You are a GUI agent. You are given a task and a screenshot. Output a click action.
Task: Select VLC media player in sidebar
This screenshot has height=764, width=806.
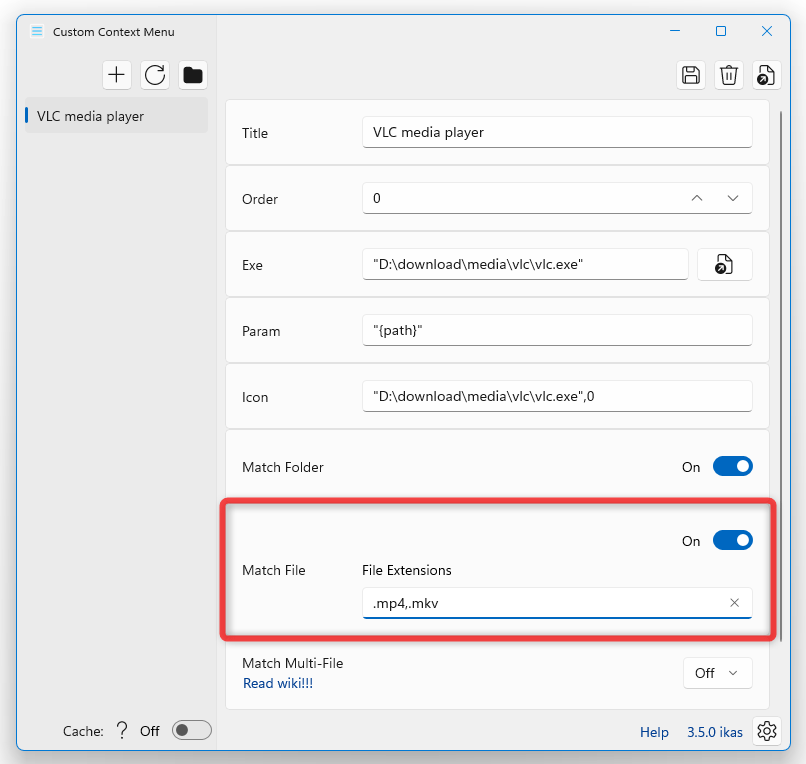[x=117, y=116]
